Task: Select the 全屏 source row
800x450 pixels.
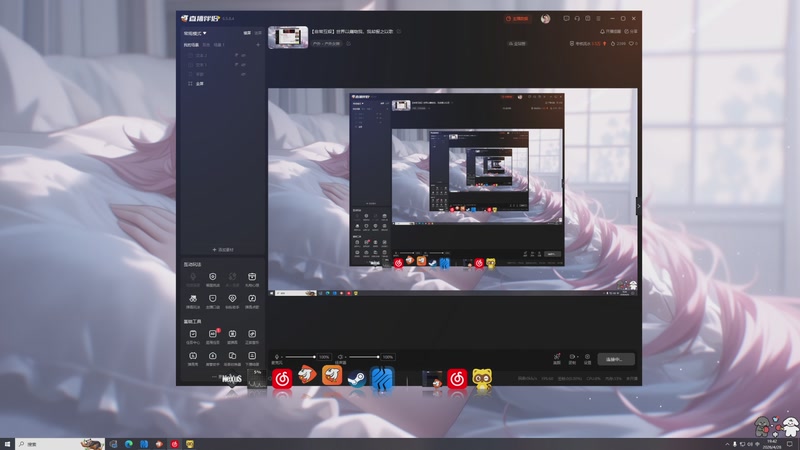Action: 223,84
